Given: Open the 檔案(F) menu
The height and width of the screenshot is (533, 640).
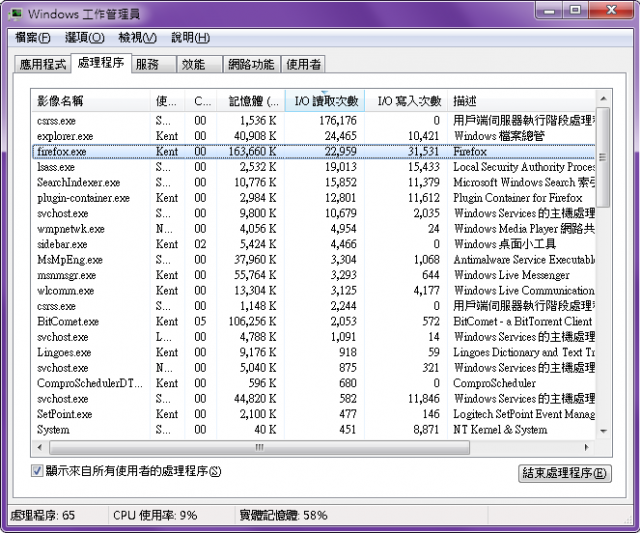Looking at the screenshot, I should point(33,38).
